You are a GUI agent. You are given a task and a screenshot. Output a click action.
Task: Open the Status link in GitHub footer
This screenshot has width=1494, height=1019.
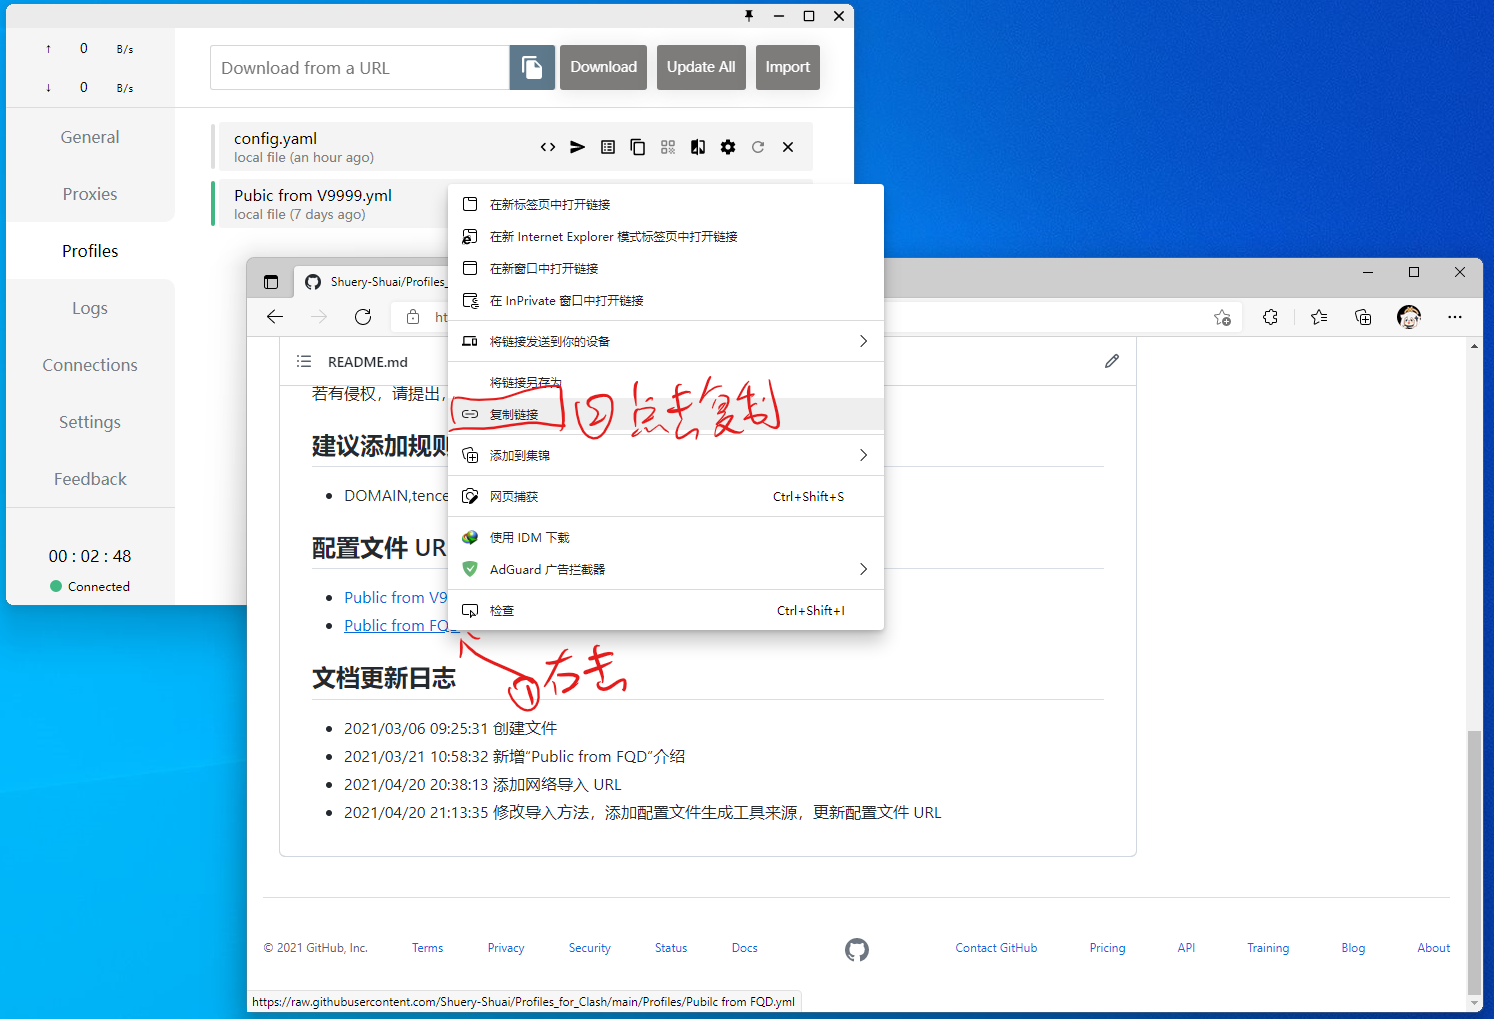tap(671, 948)
